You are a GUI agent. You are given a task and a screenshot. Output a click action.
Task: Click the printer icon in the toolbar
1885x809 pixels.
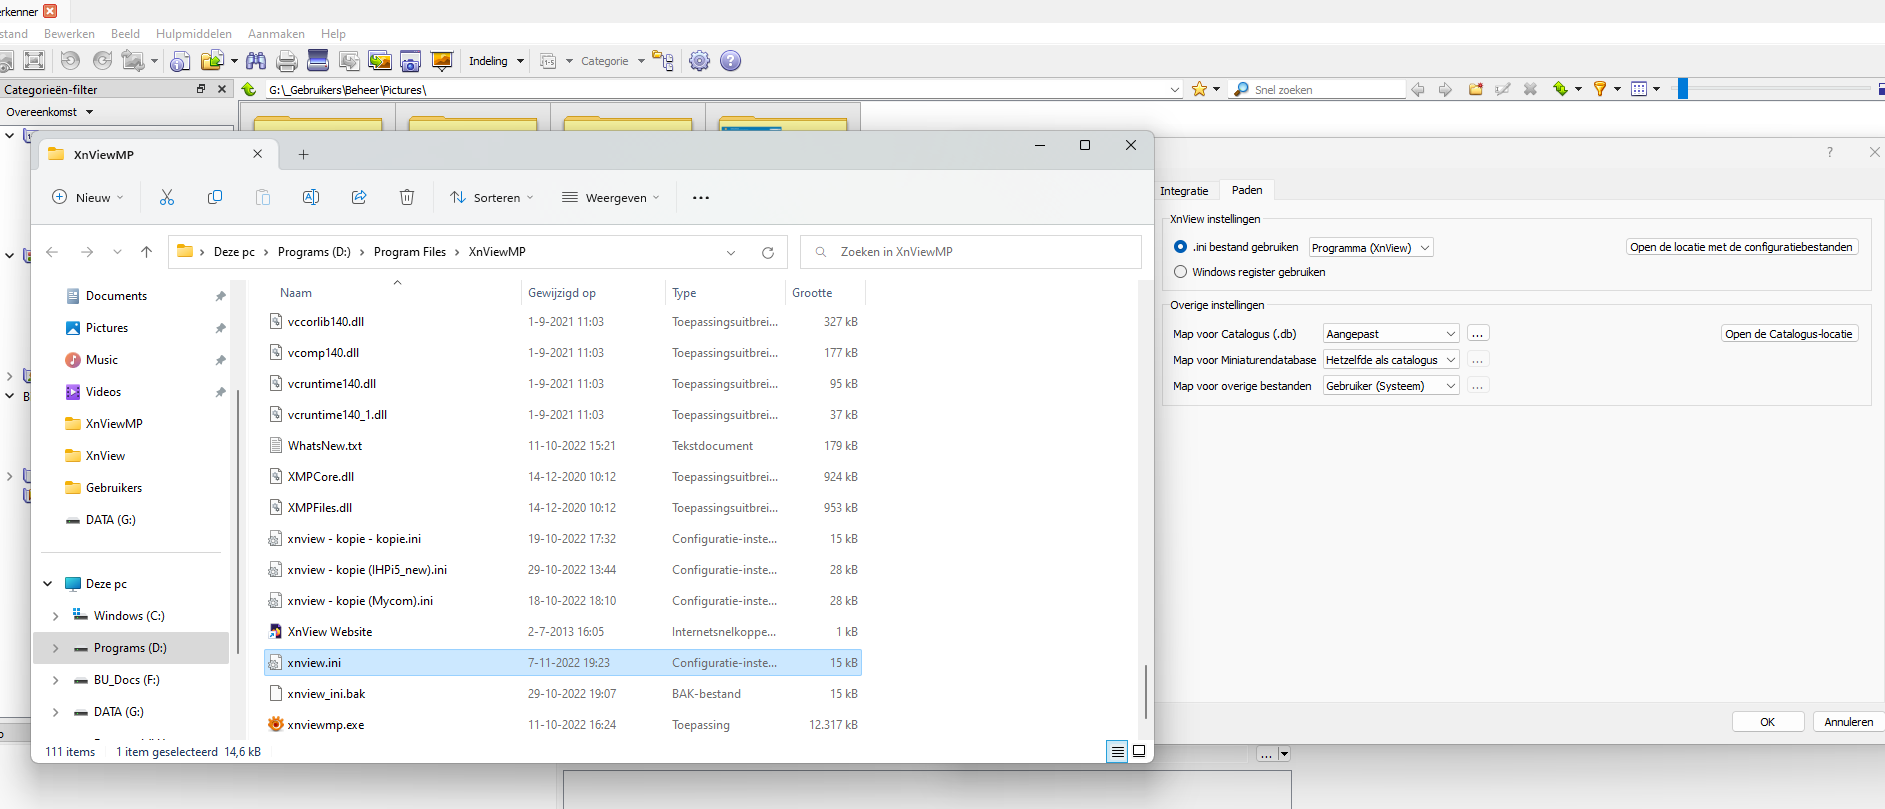pos(287,61)
